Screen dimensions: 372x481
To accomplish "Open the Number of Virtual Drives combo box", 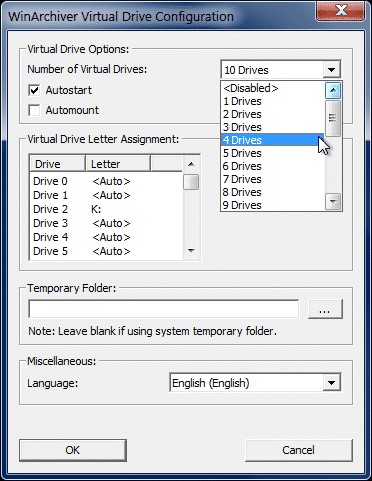I will [x=281, y=70].
